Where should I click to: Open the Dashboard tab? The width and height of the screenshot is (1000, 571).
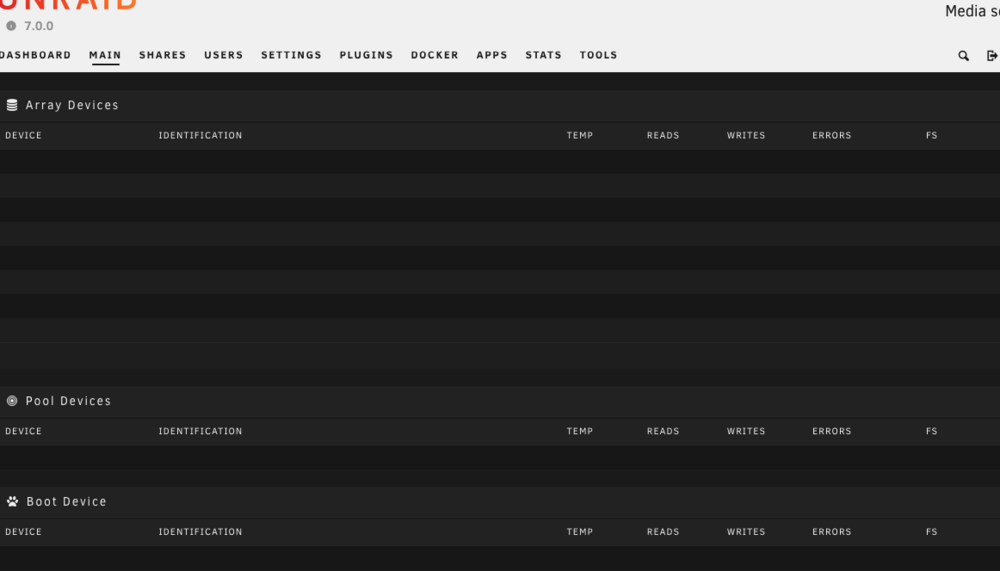pyautogui.click(x=36, y=55)
